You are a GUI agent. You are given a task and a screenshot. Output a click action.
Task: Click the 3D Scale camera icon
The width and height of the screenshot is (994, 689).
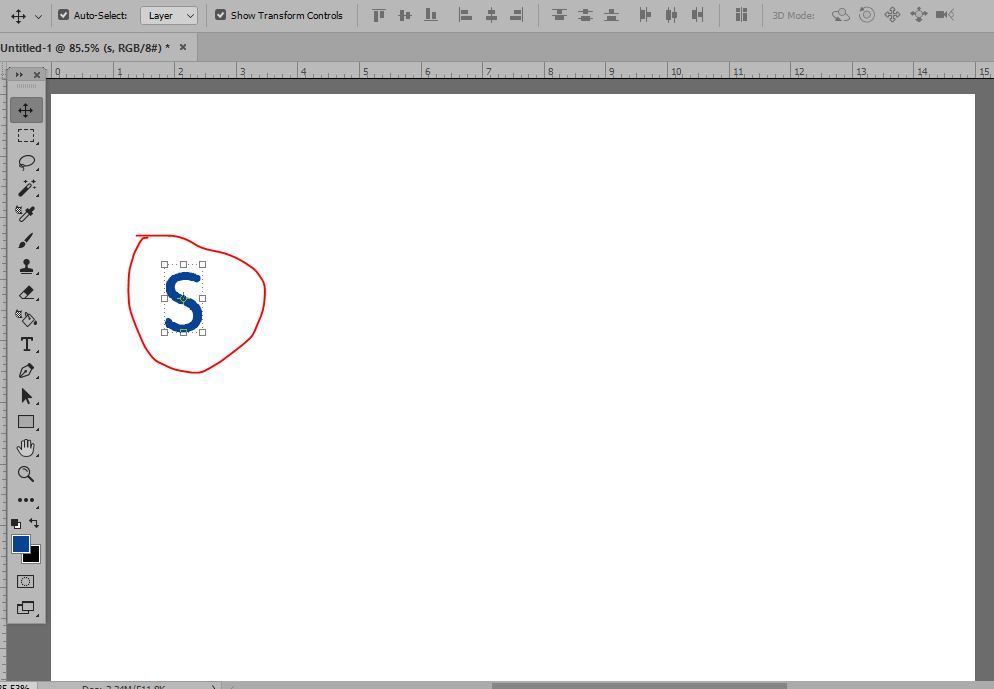click(x=945, y=15)
